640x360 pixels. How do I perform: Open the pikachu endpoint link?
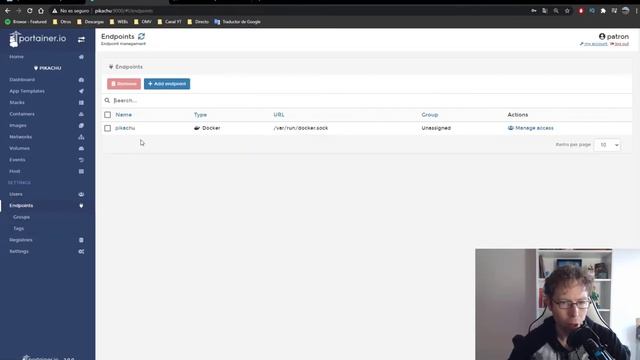click(x=125, y=128)
